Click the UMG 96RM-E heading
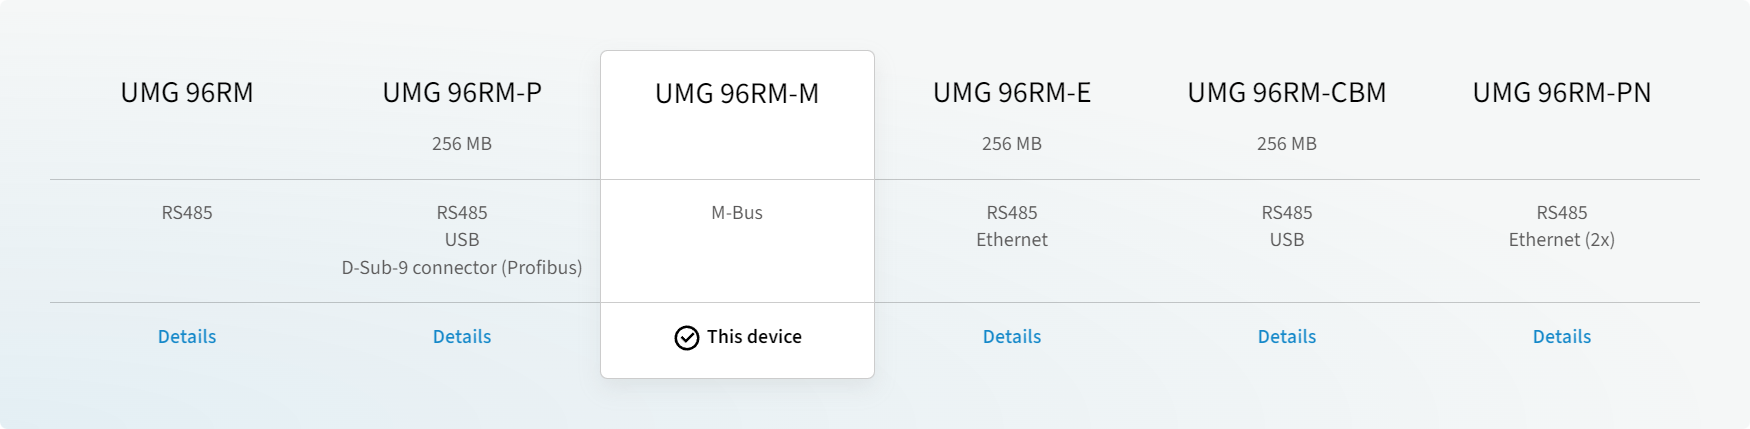The width and height of the screenshot is (1750, 429). coord(1012,93)
